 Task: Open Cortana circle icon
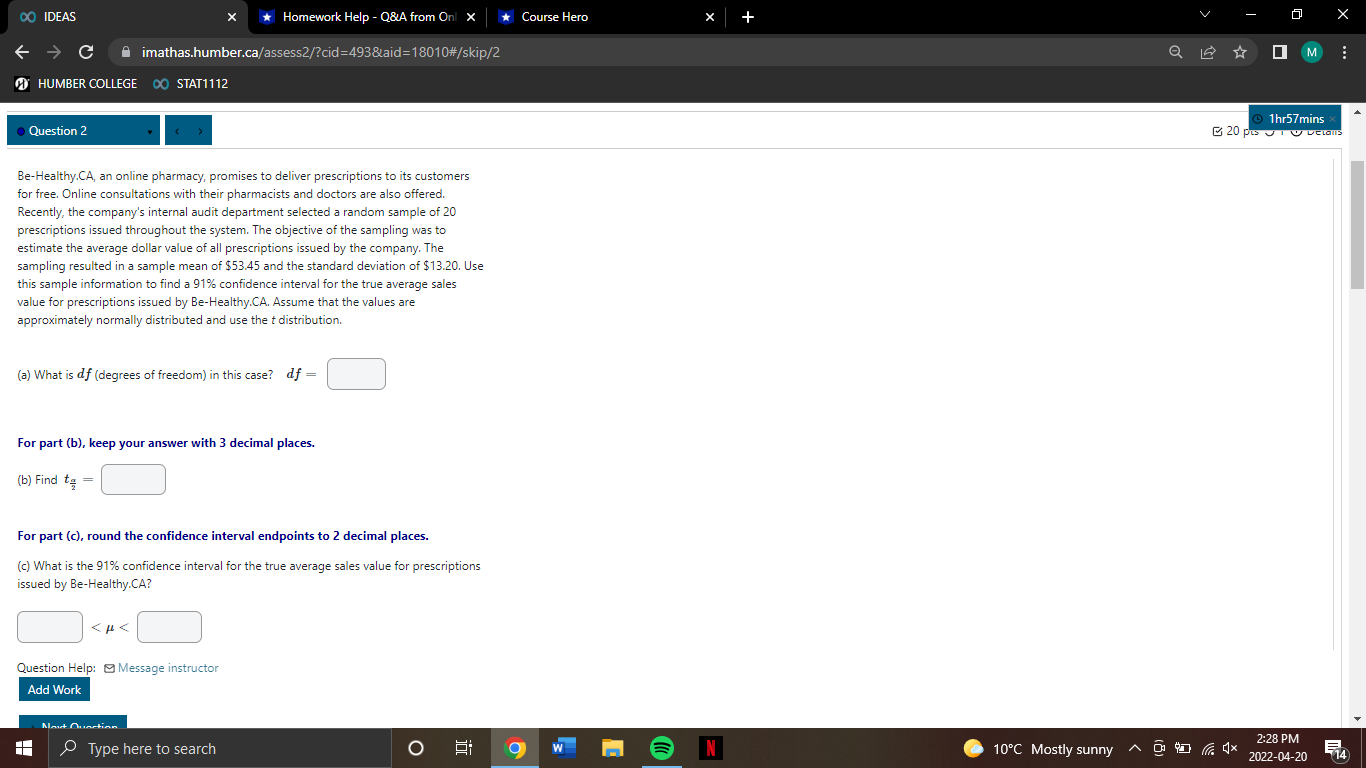pos(416,748)
